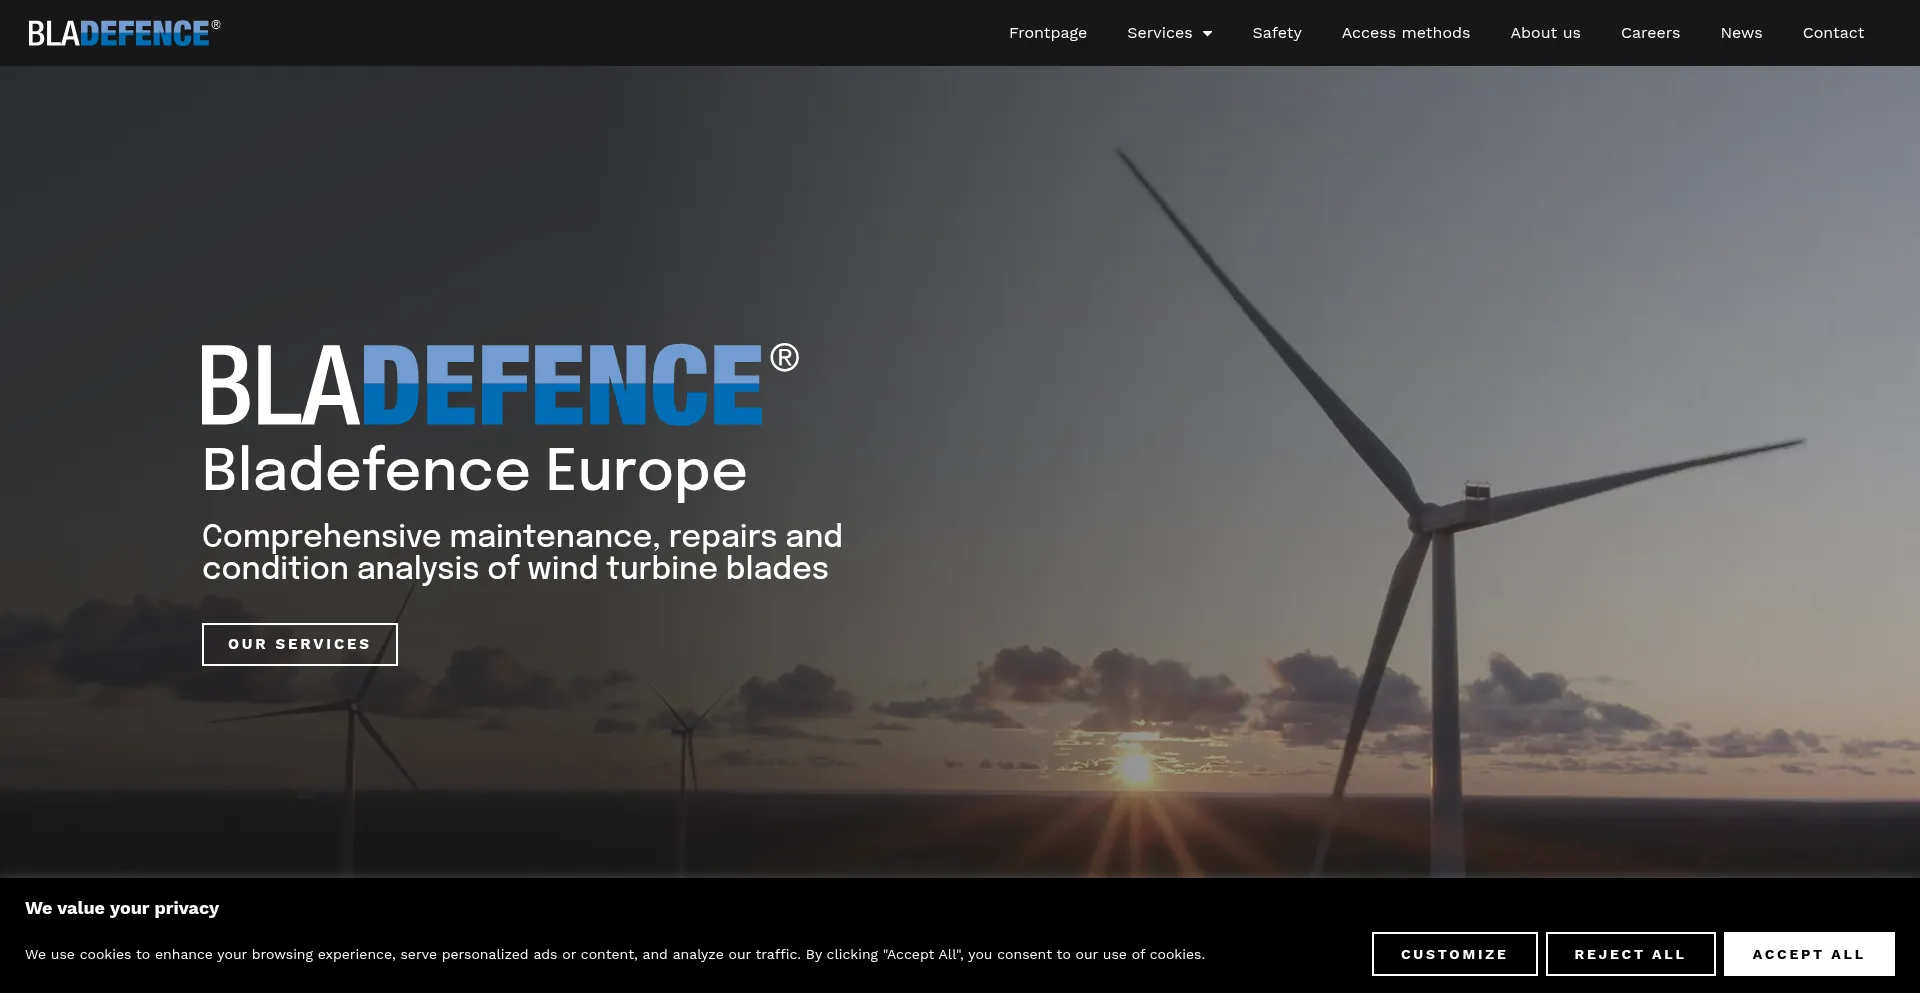Navigate to About us
The height and width of the screenshot is (993, 1920).
coord(1545,33)
